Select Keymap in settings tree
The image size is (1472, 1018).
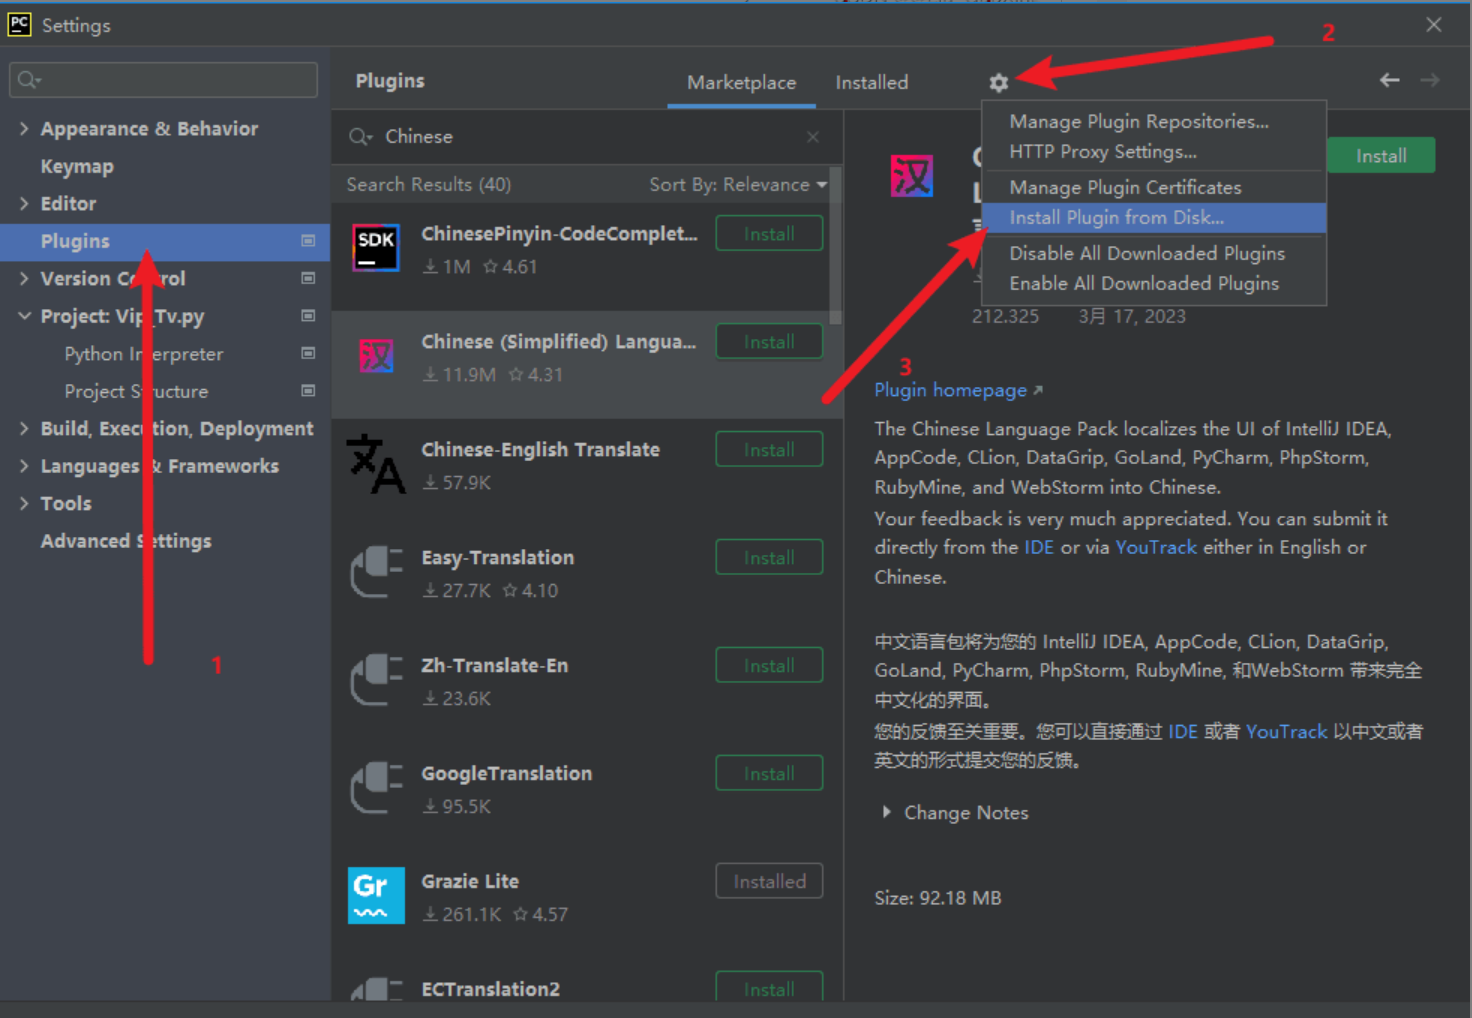pos(77,166)
